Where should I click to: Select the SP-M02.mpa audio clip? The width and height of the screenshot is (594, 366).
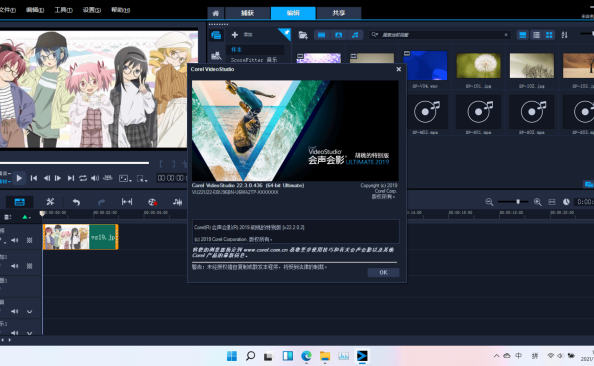(x=425, y=112)
